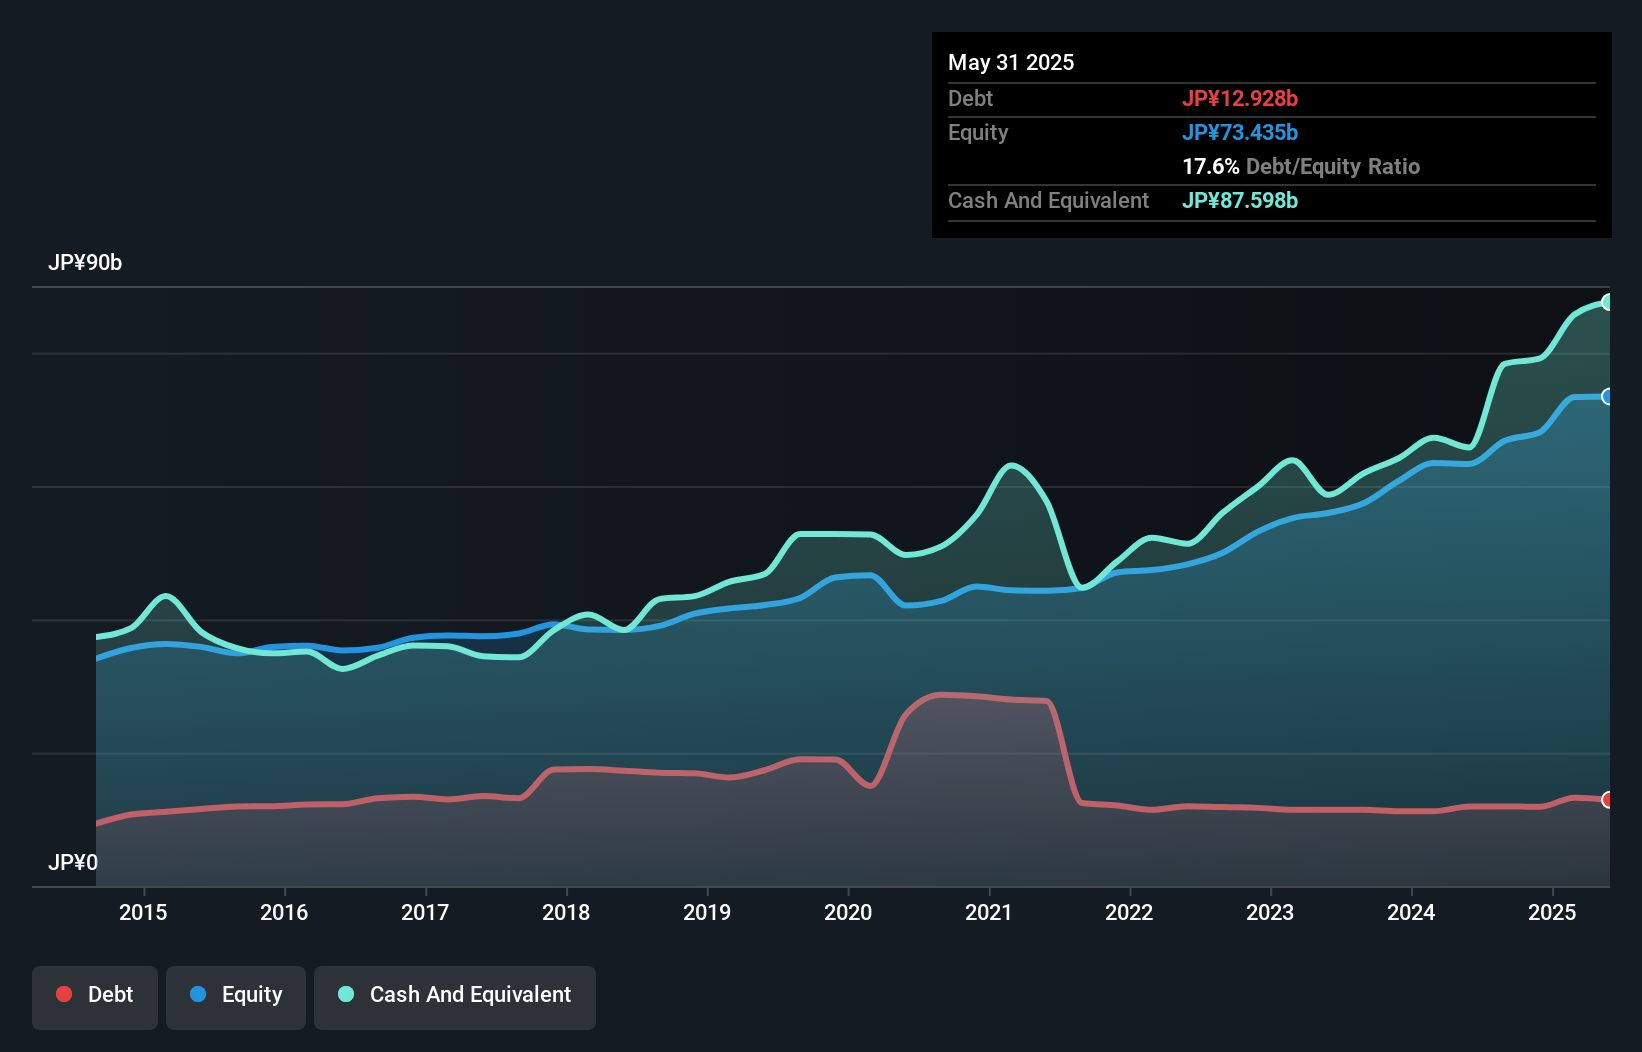Click the 2018 x-axis label

(x=566, y=912)
